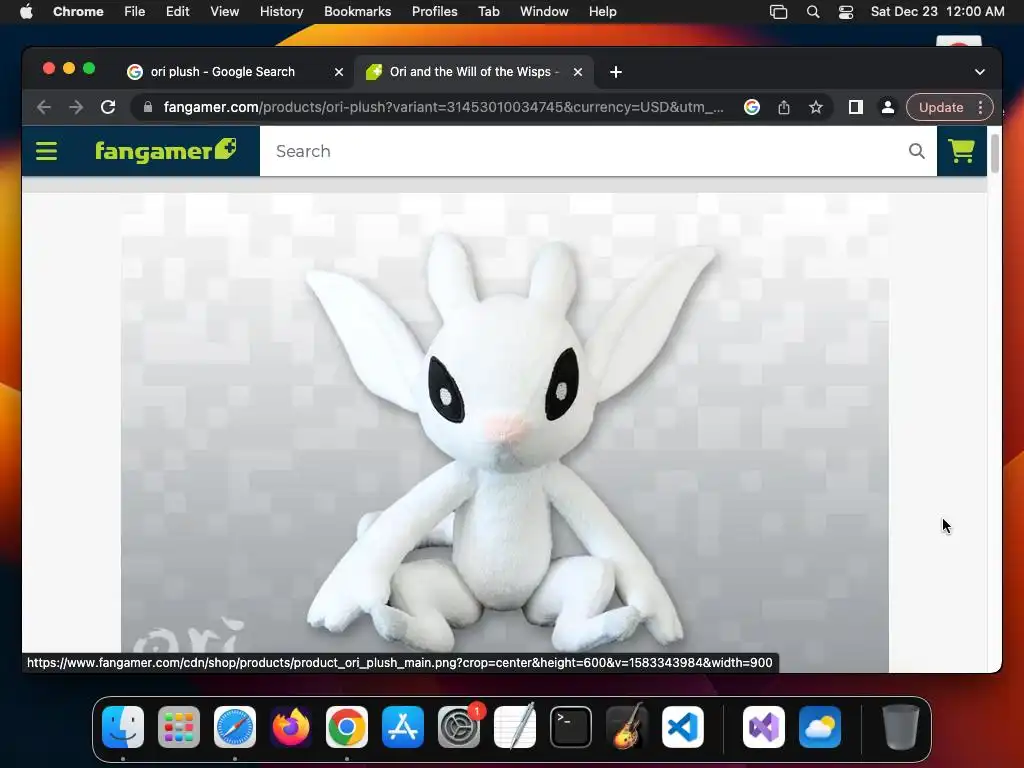Click the page vertical scrollbar
Viewport: 1024px width, 768px height.
(x=995, y=153)
